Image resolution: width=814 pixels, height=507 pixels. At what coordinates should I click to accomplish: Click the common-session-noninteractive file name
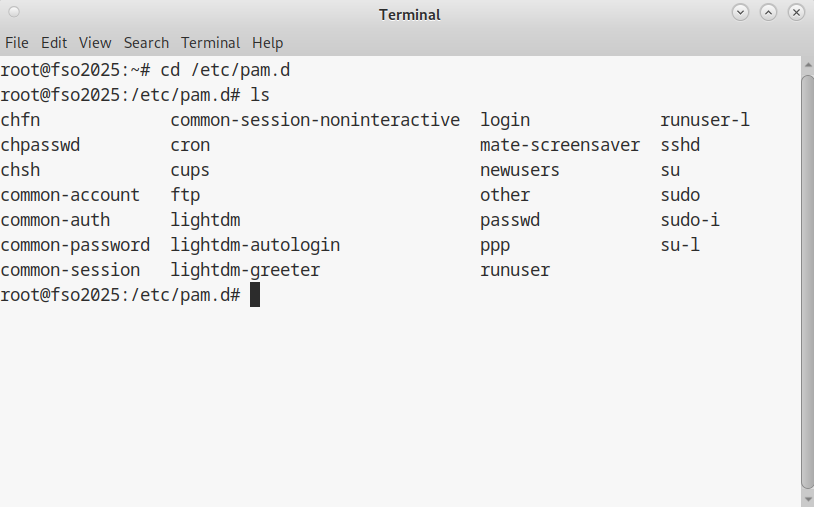315,120
